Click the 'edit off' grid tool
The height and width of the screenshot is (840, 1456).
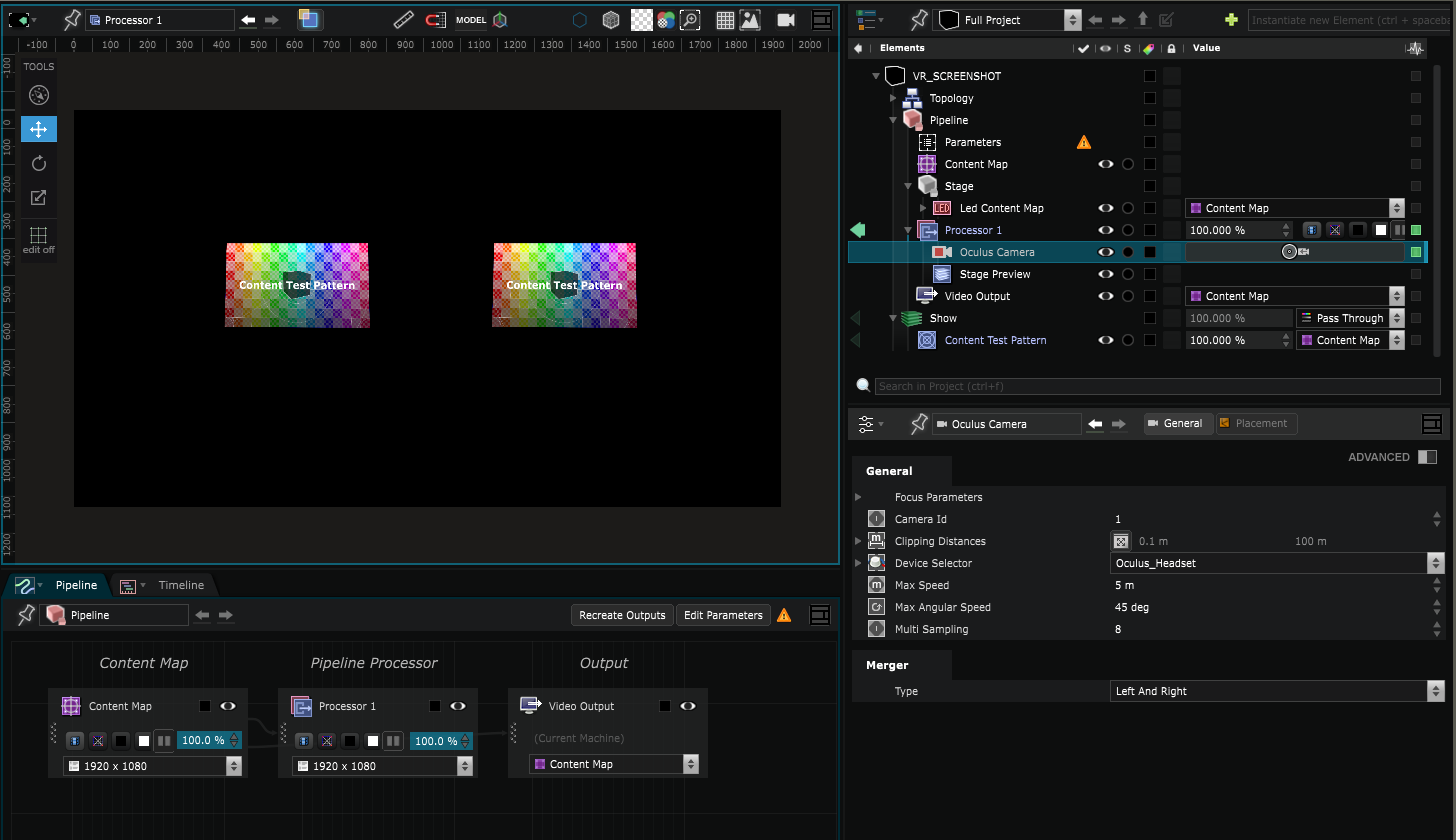coord(39,240)
